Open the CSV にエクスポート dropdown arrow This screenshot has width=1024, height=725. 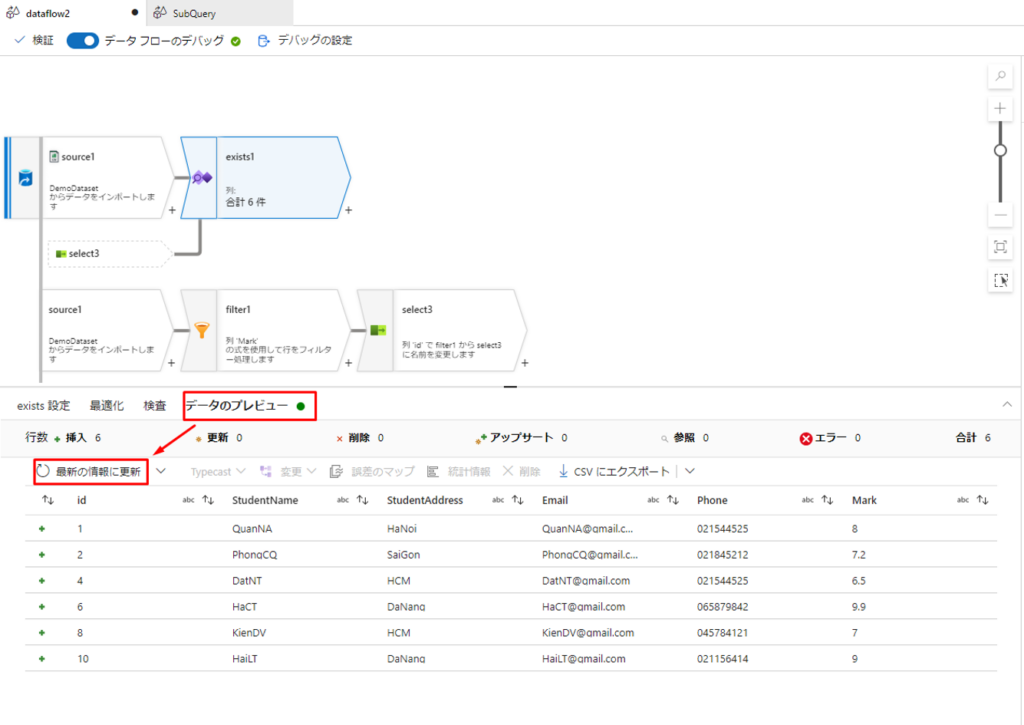point(689,471)
